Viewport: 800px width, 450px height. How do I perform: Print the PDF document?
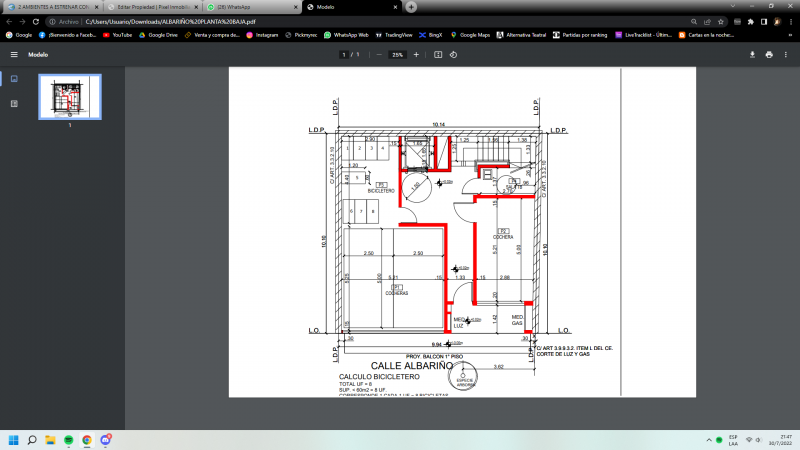[x=769, y=55]
